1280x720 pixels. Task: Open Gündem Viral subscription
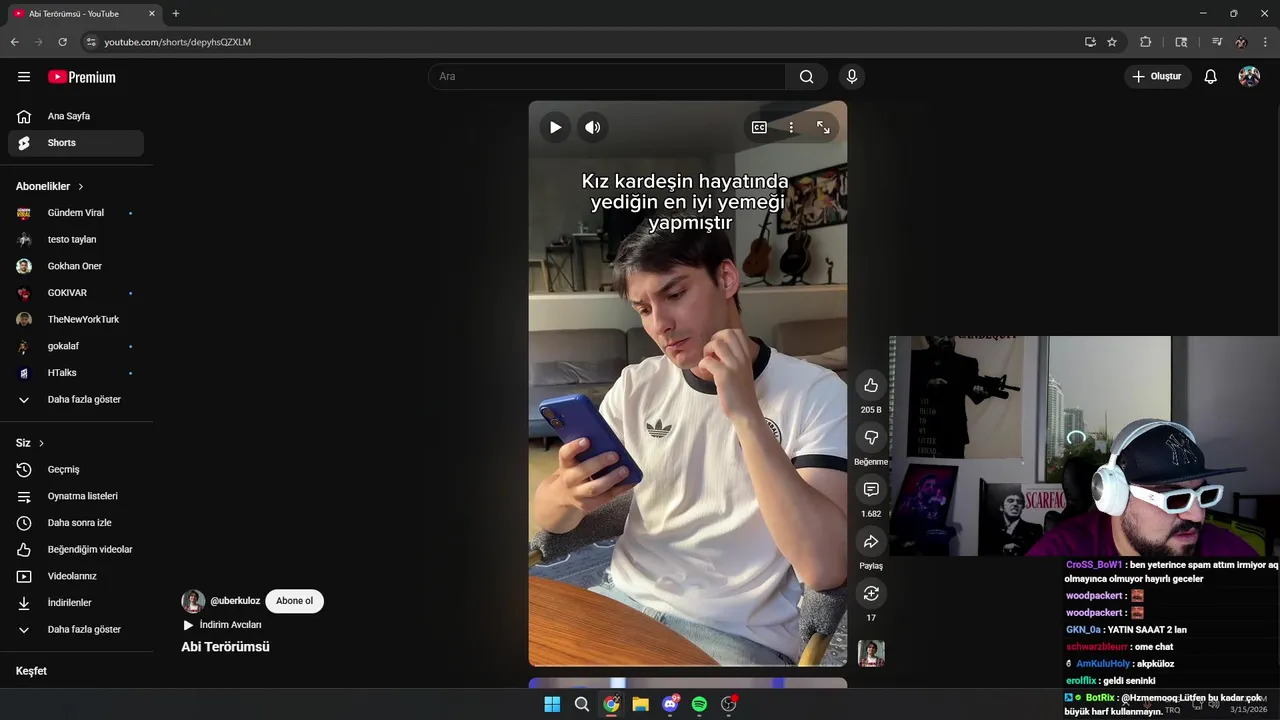click(76, 213)
